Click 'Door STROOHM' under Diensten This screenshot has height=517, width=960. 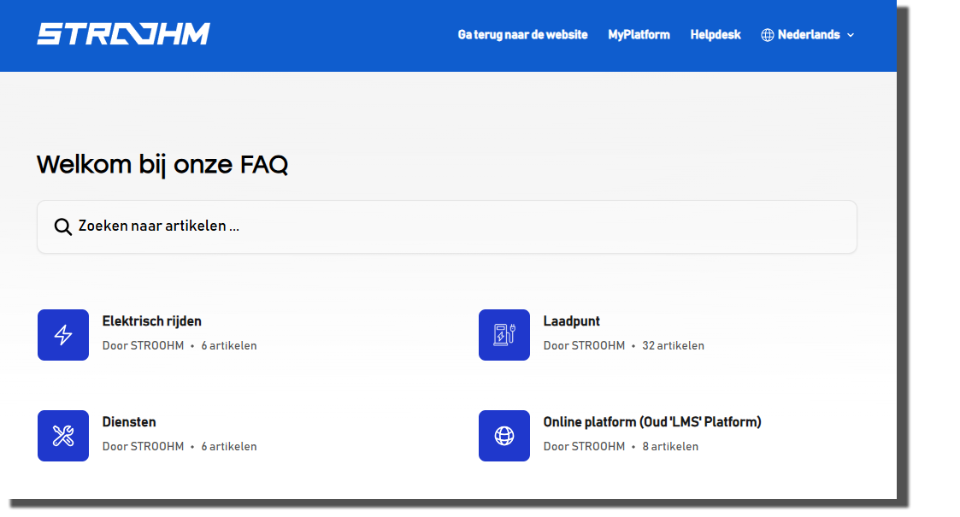pyautogui.click(x=143, y=447)
